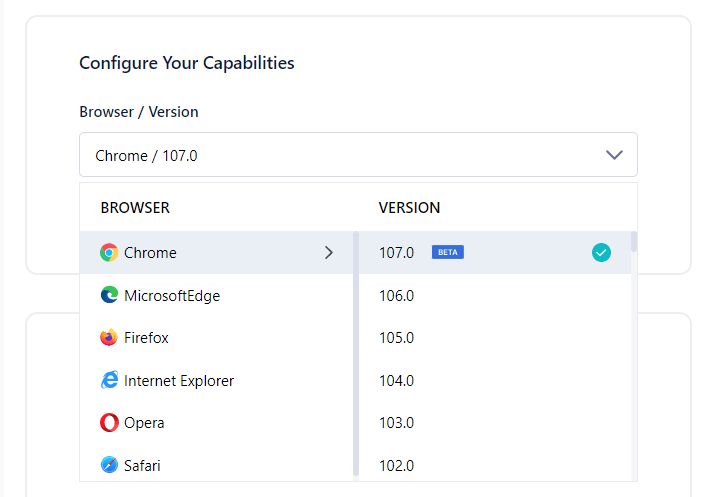Click the Chrome browser logo icon
Viewport: 708px width, 497px height.
point(109,253)
